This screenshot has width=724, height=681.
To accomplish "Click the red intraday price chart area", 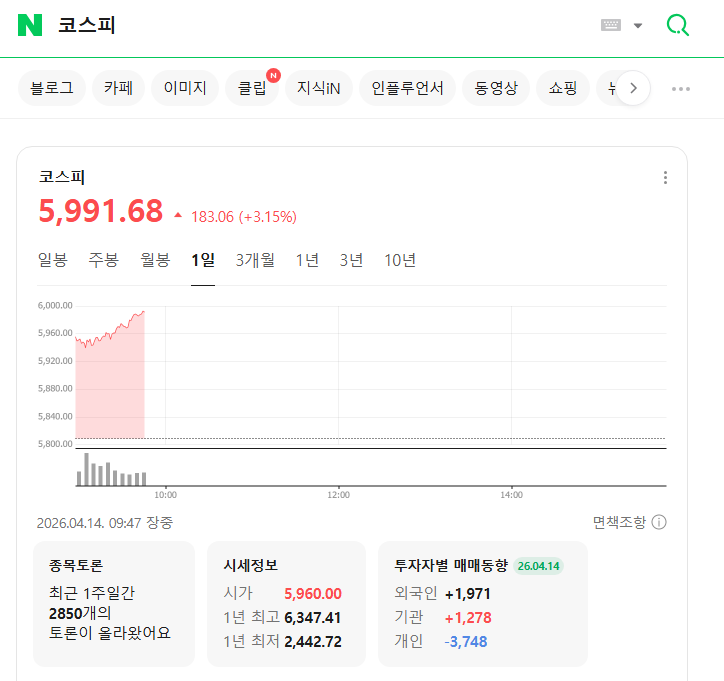I will (x=110, y=379).
